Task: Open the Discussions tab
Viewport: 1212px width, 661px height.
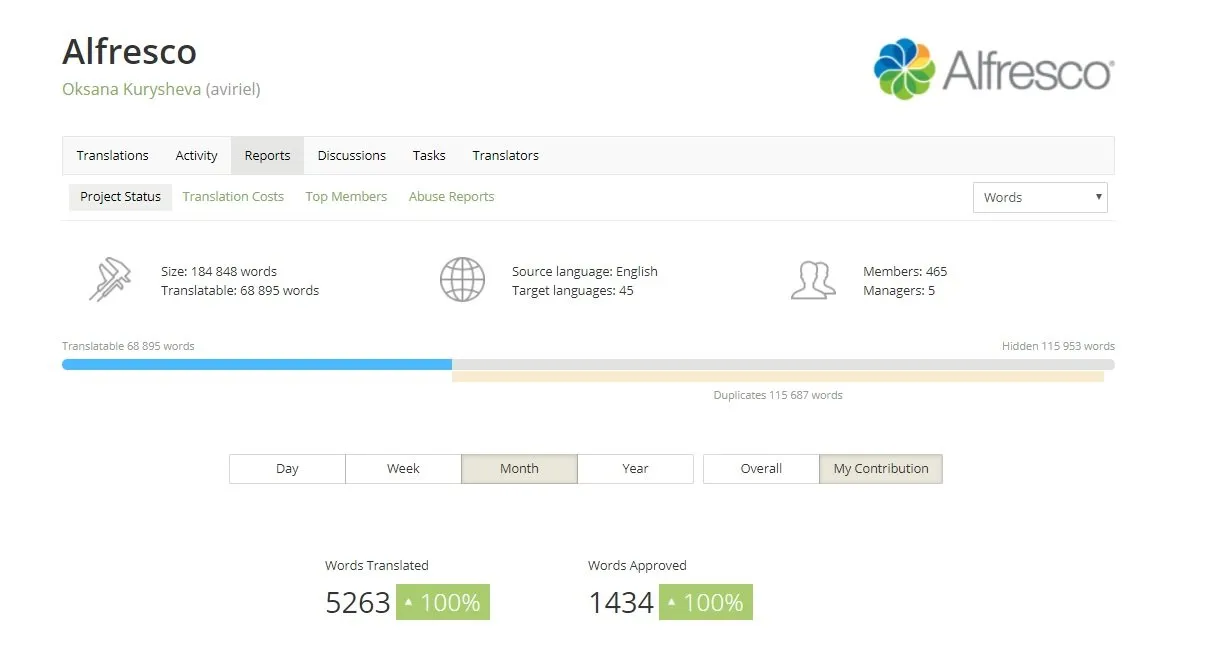Action: [351, 156]
